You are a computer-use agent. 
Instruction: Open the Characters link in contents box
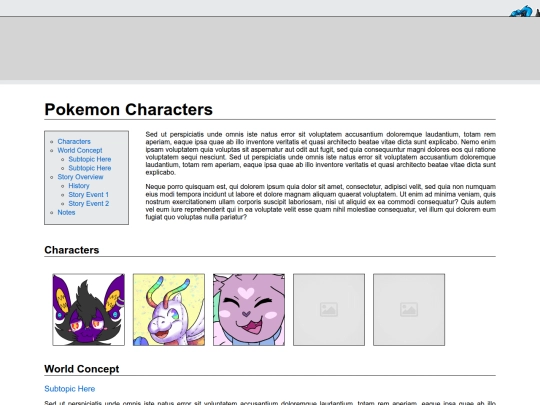click(x=74, y=142)
